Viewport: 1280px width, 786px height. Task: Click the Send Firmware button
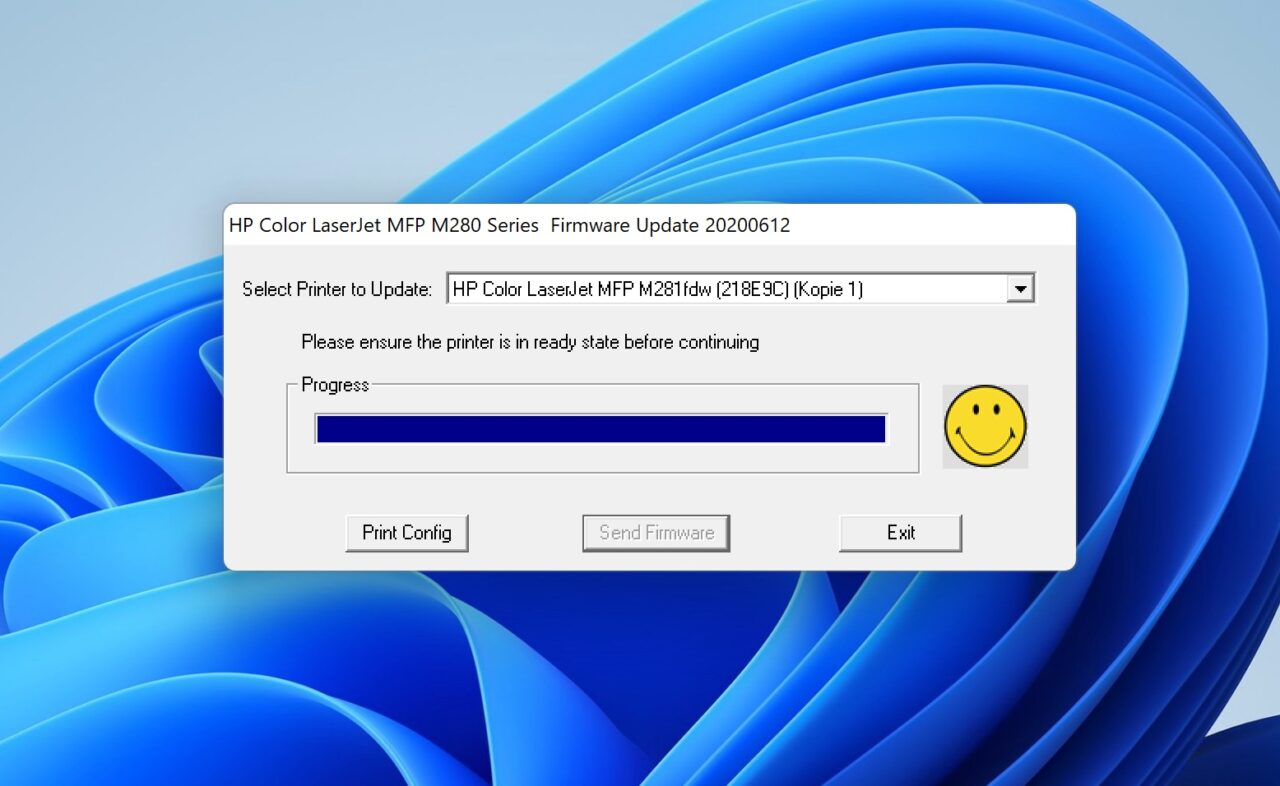656,533
